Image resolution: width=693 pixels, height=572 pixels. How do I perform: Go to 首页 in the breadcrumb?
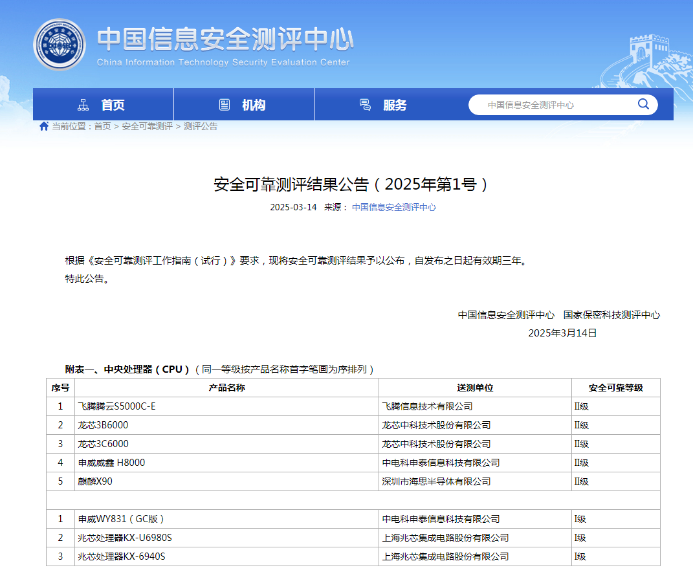pyautogui.click(x=102, y=127)
